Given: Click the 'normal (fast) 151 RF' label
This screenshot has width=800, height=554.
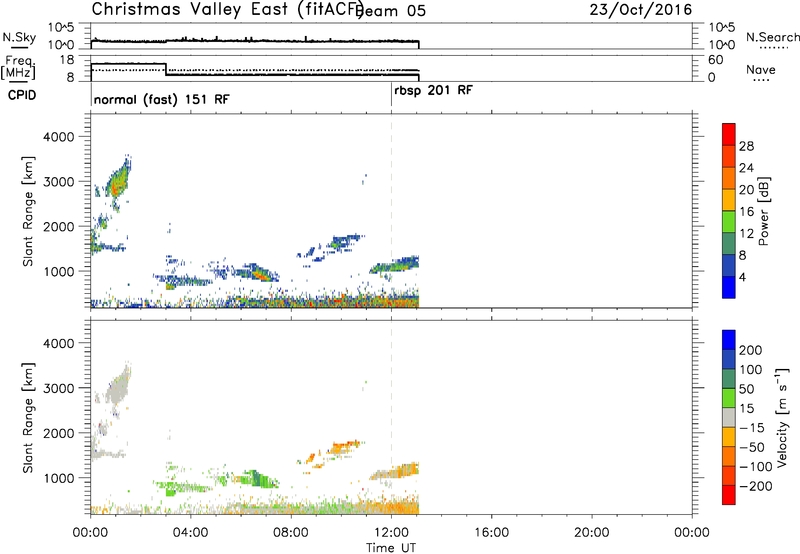Looking at the screenshot, I should [162, 99].
